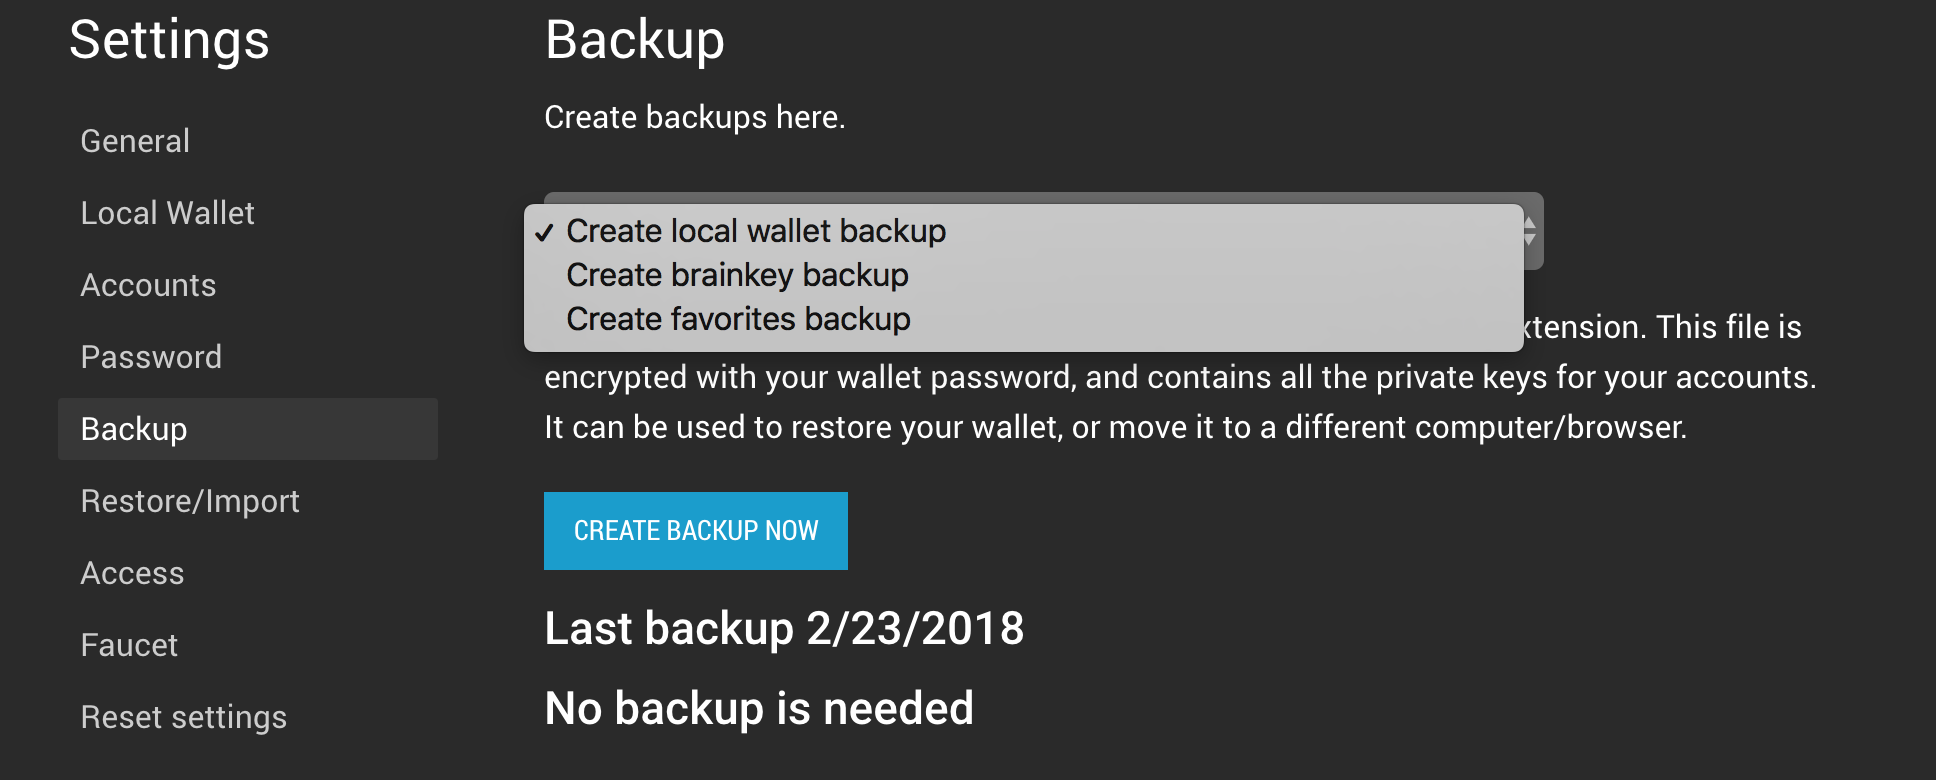The height and width of the screenshot is (780, 1936).
Task: Choose Create brainkey backup option
Action: click(1024, 275)
